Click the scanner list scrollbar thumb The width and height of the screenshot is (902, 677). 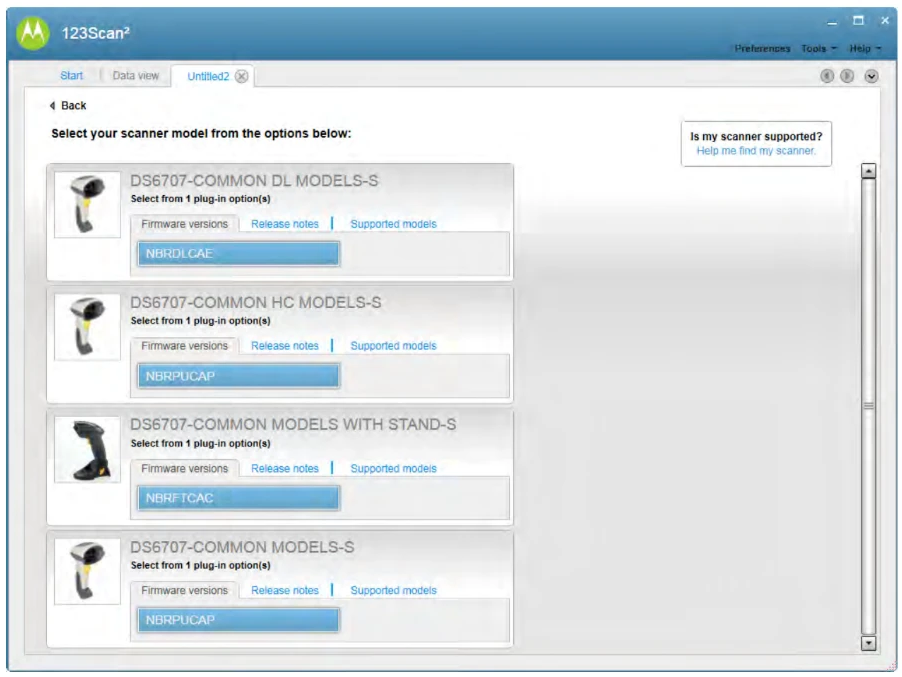pyautogui.click(x=869, y=406)
